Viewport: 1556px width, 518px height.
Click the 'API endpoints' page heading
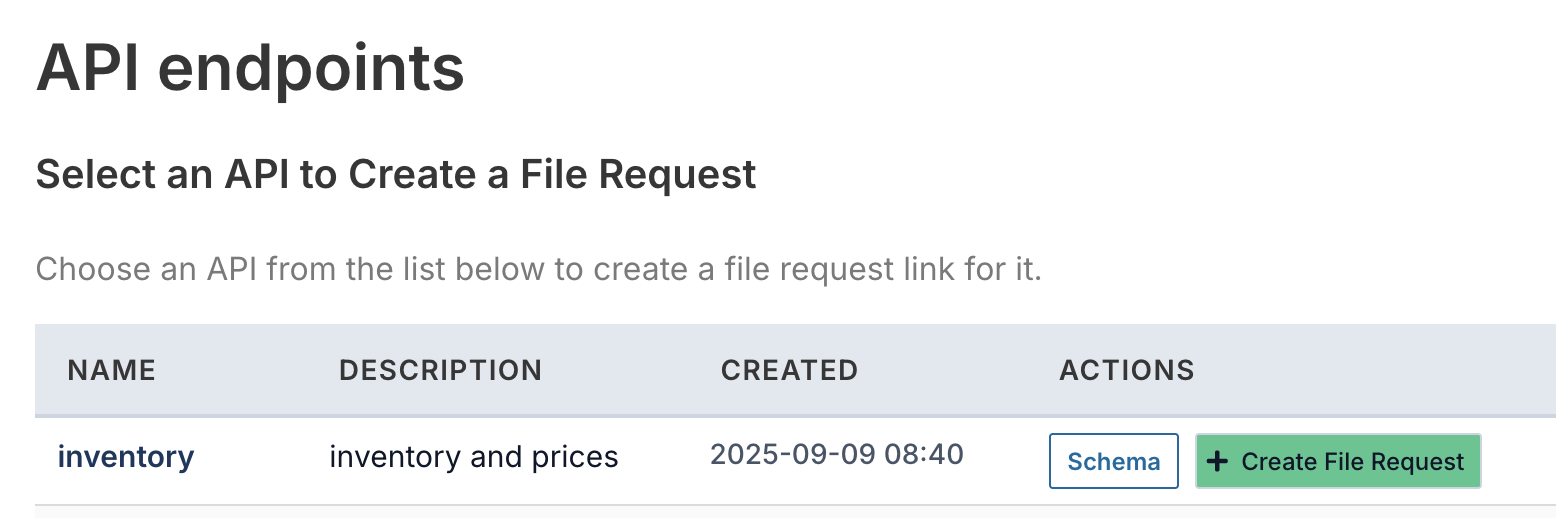[250, 68]
